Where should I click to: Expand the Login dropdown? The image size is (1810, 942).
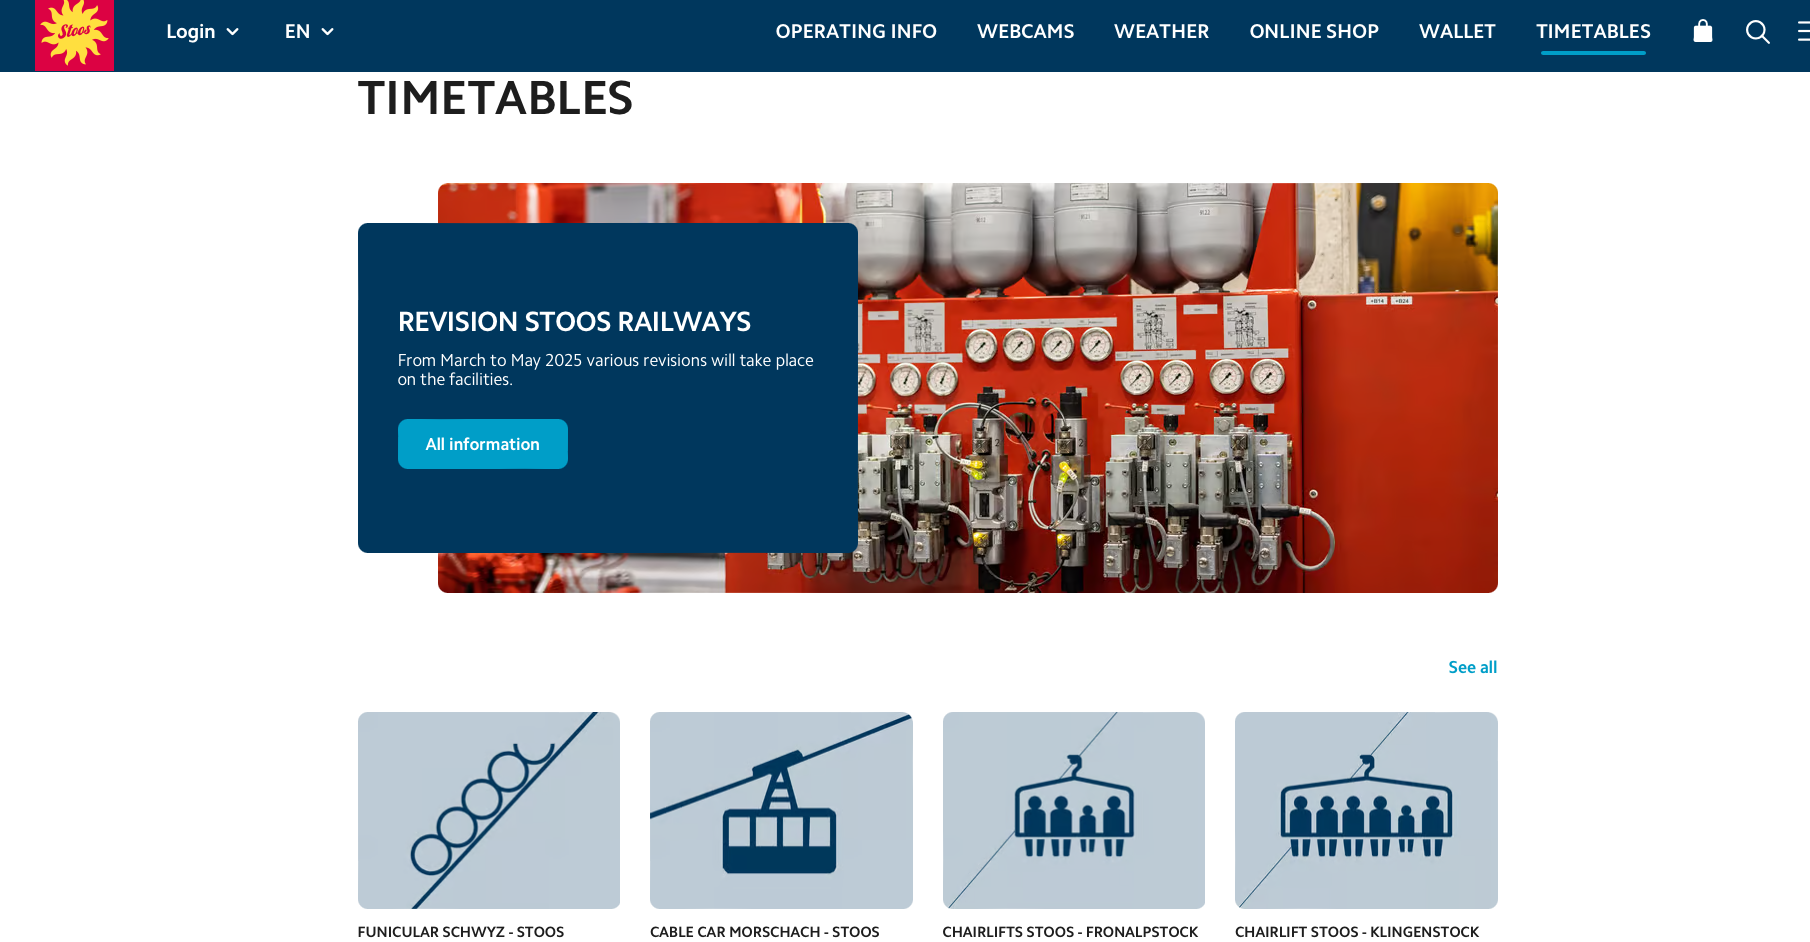(202, 32)
